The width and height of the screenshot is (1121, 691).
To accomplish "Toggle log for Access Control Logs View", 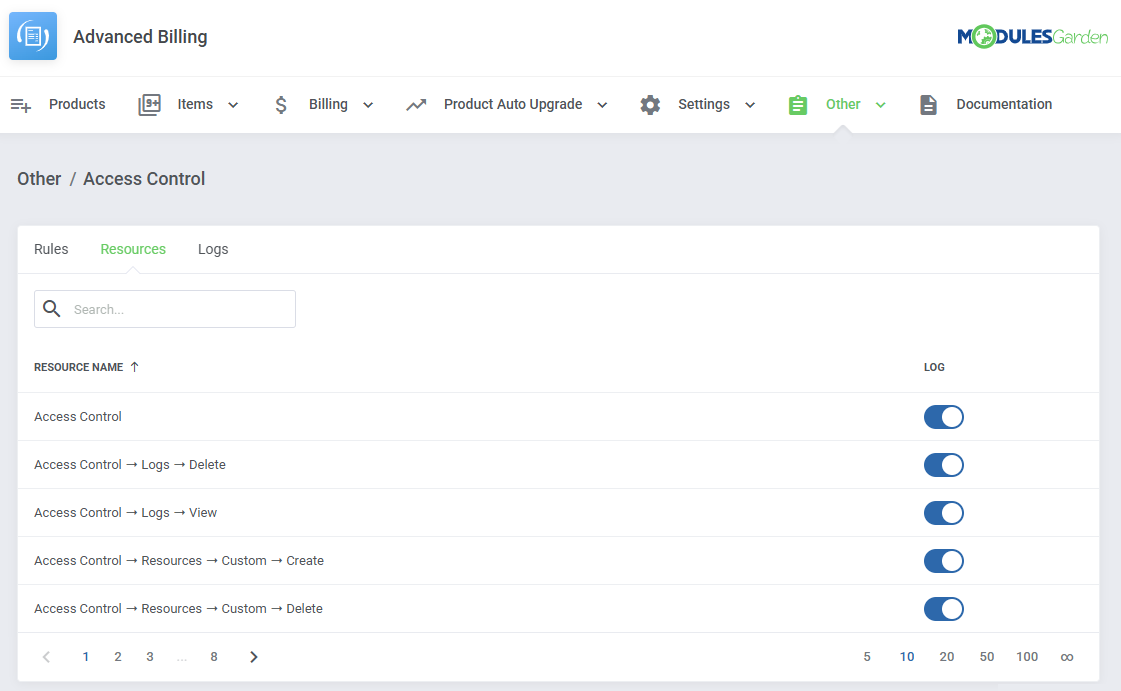I will (944, 512).
